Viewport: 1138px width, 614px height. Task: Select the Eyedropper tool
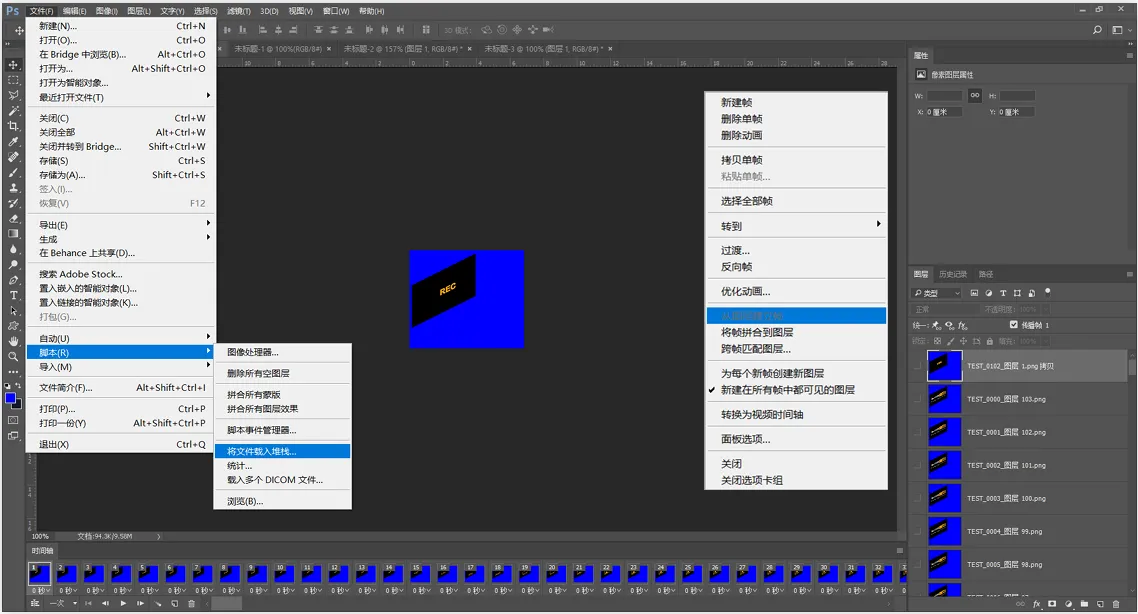tap(13, 142)
